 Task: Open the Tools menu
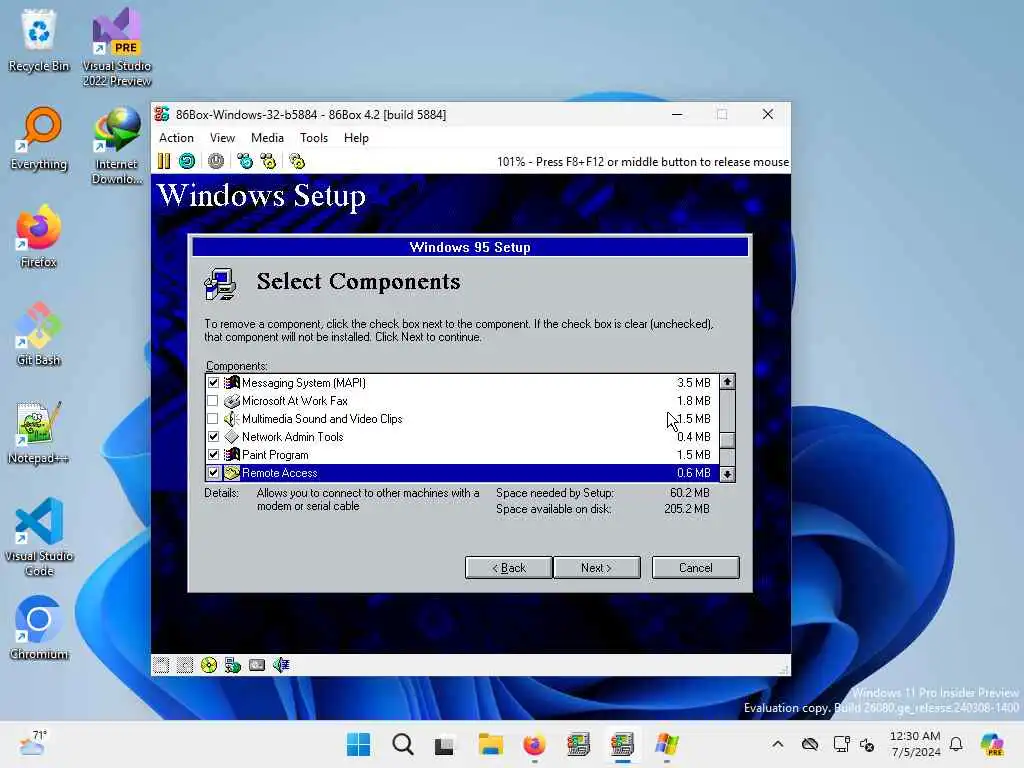[x=313, y=138]
